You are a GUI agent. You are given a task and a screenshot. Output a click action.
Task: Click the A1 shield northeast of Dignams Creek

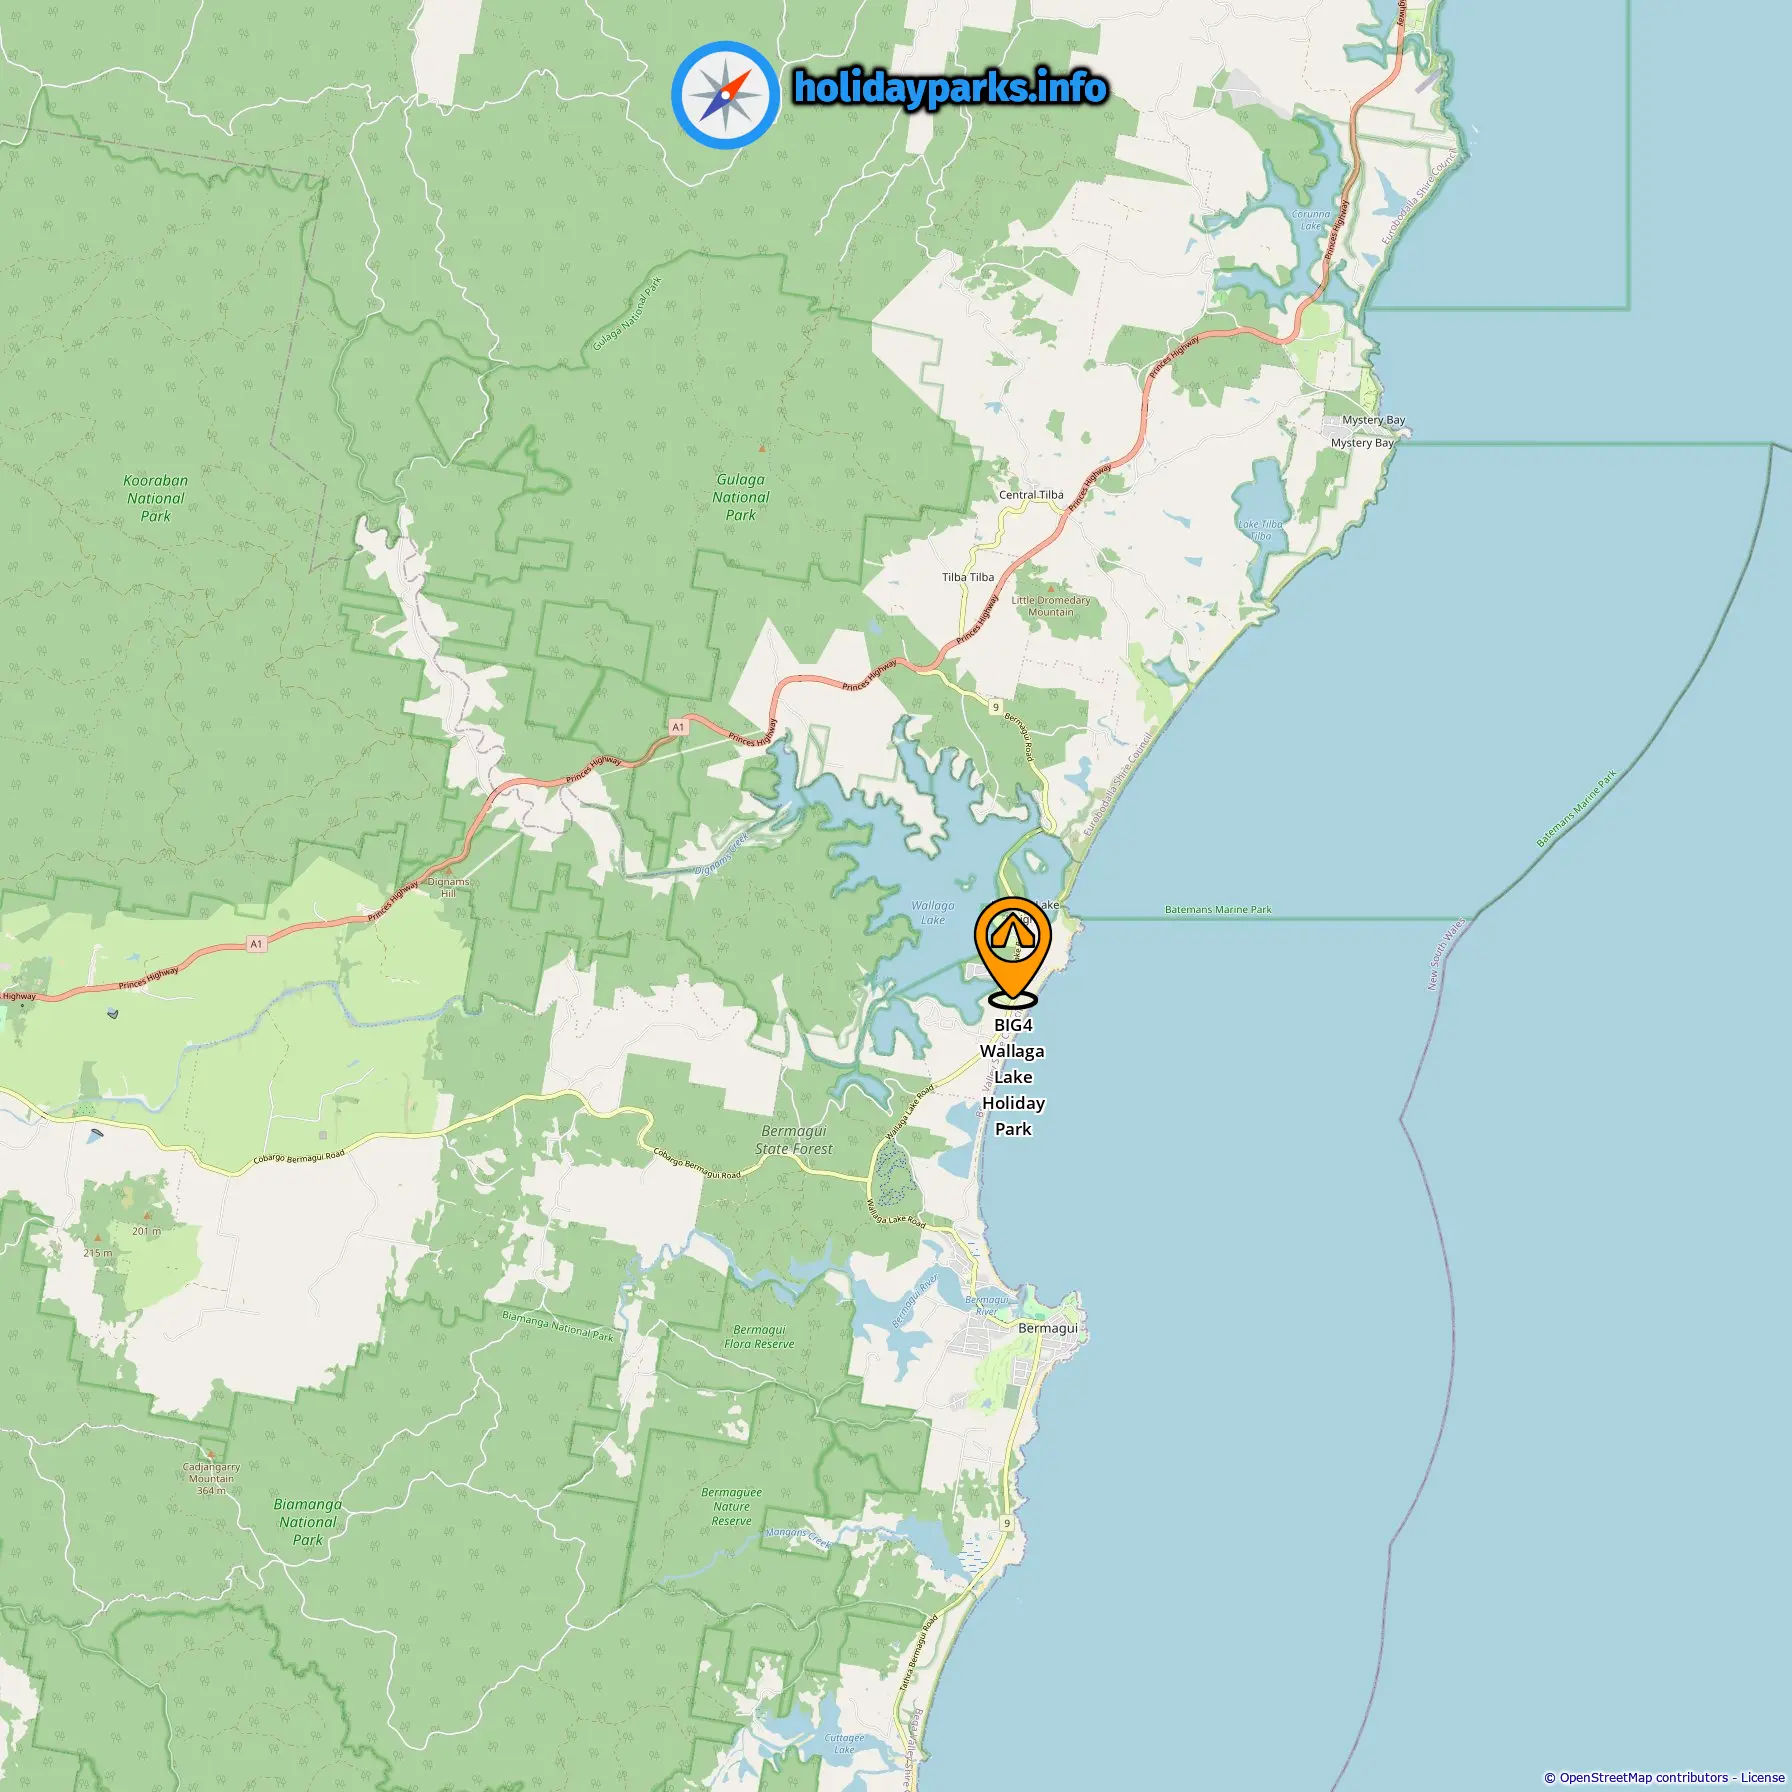click(x=678, y=727)
